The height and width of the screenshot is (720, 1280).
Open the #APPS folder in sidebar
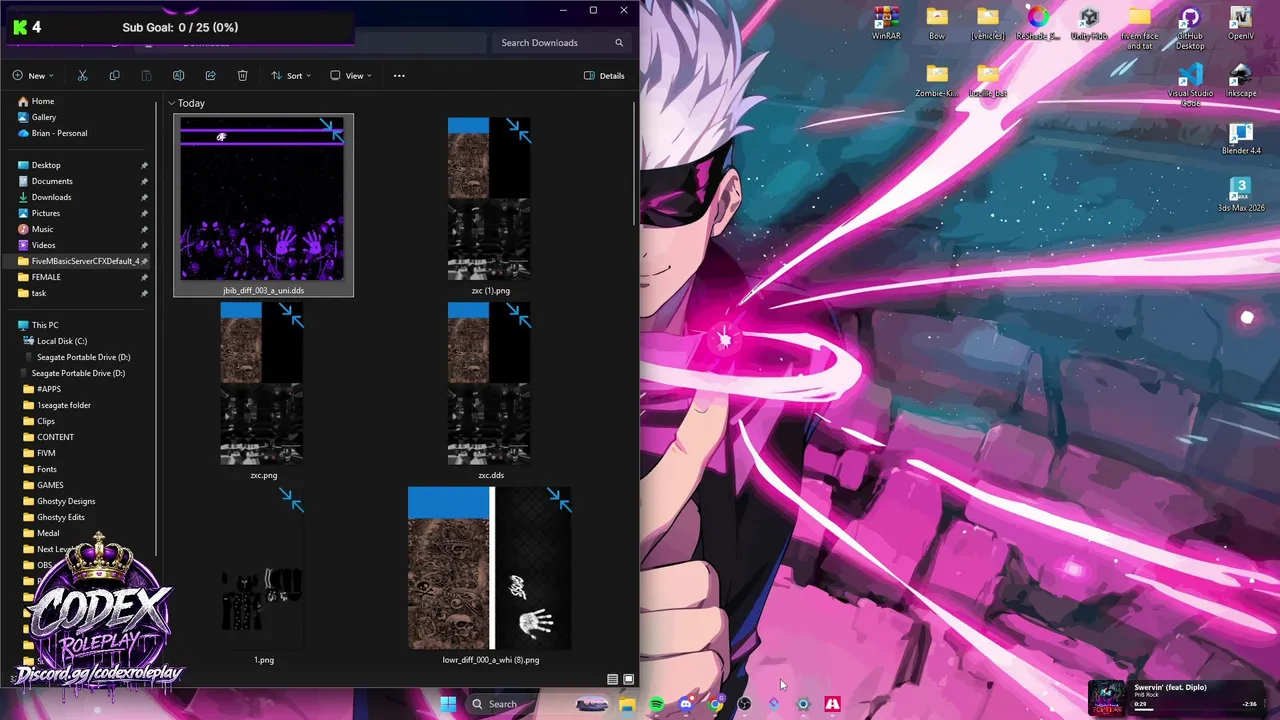(41, 389)
